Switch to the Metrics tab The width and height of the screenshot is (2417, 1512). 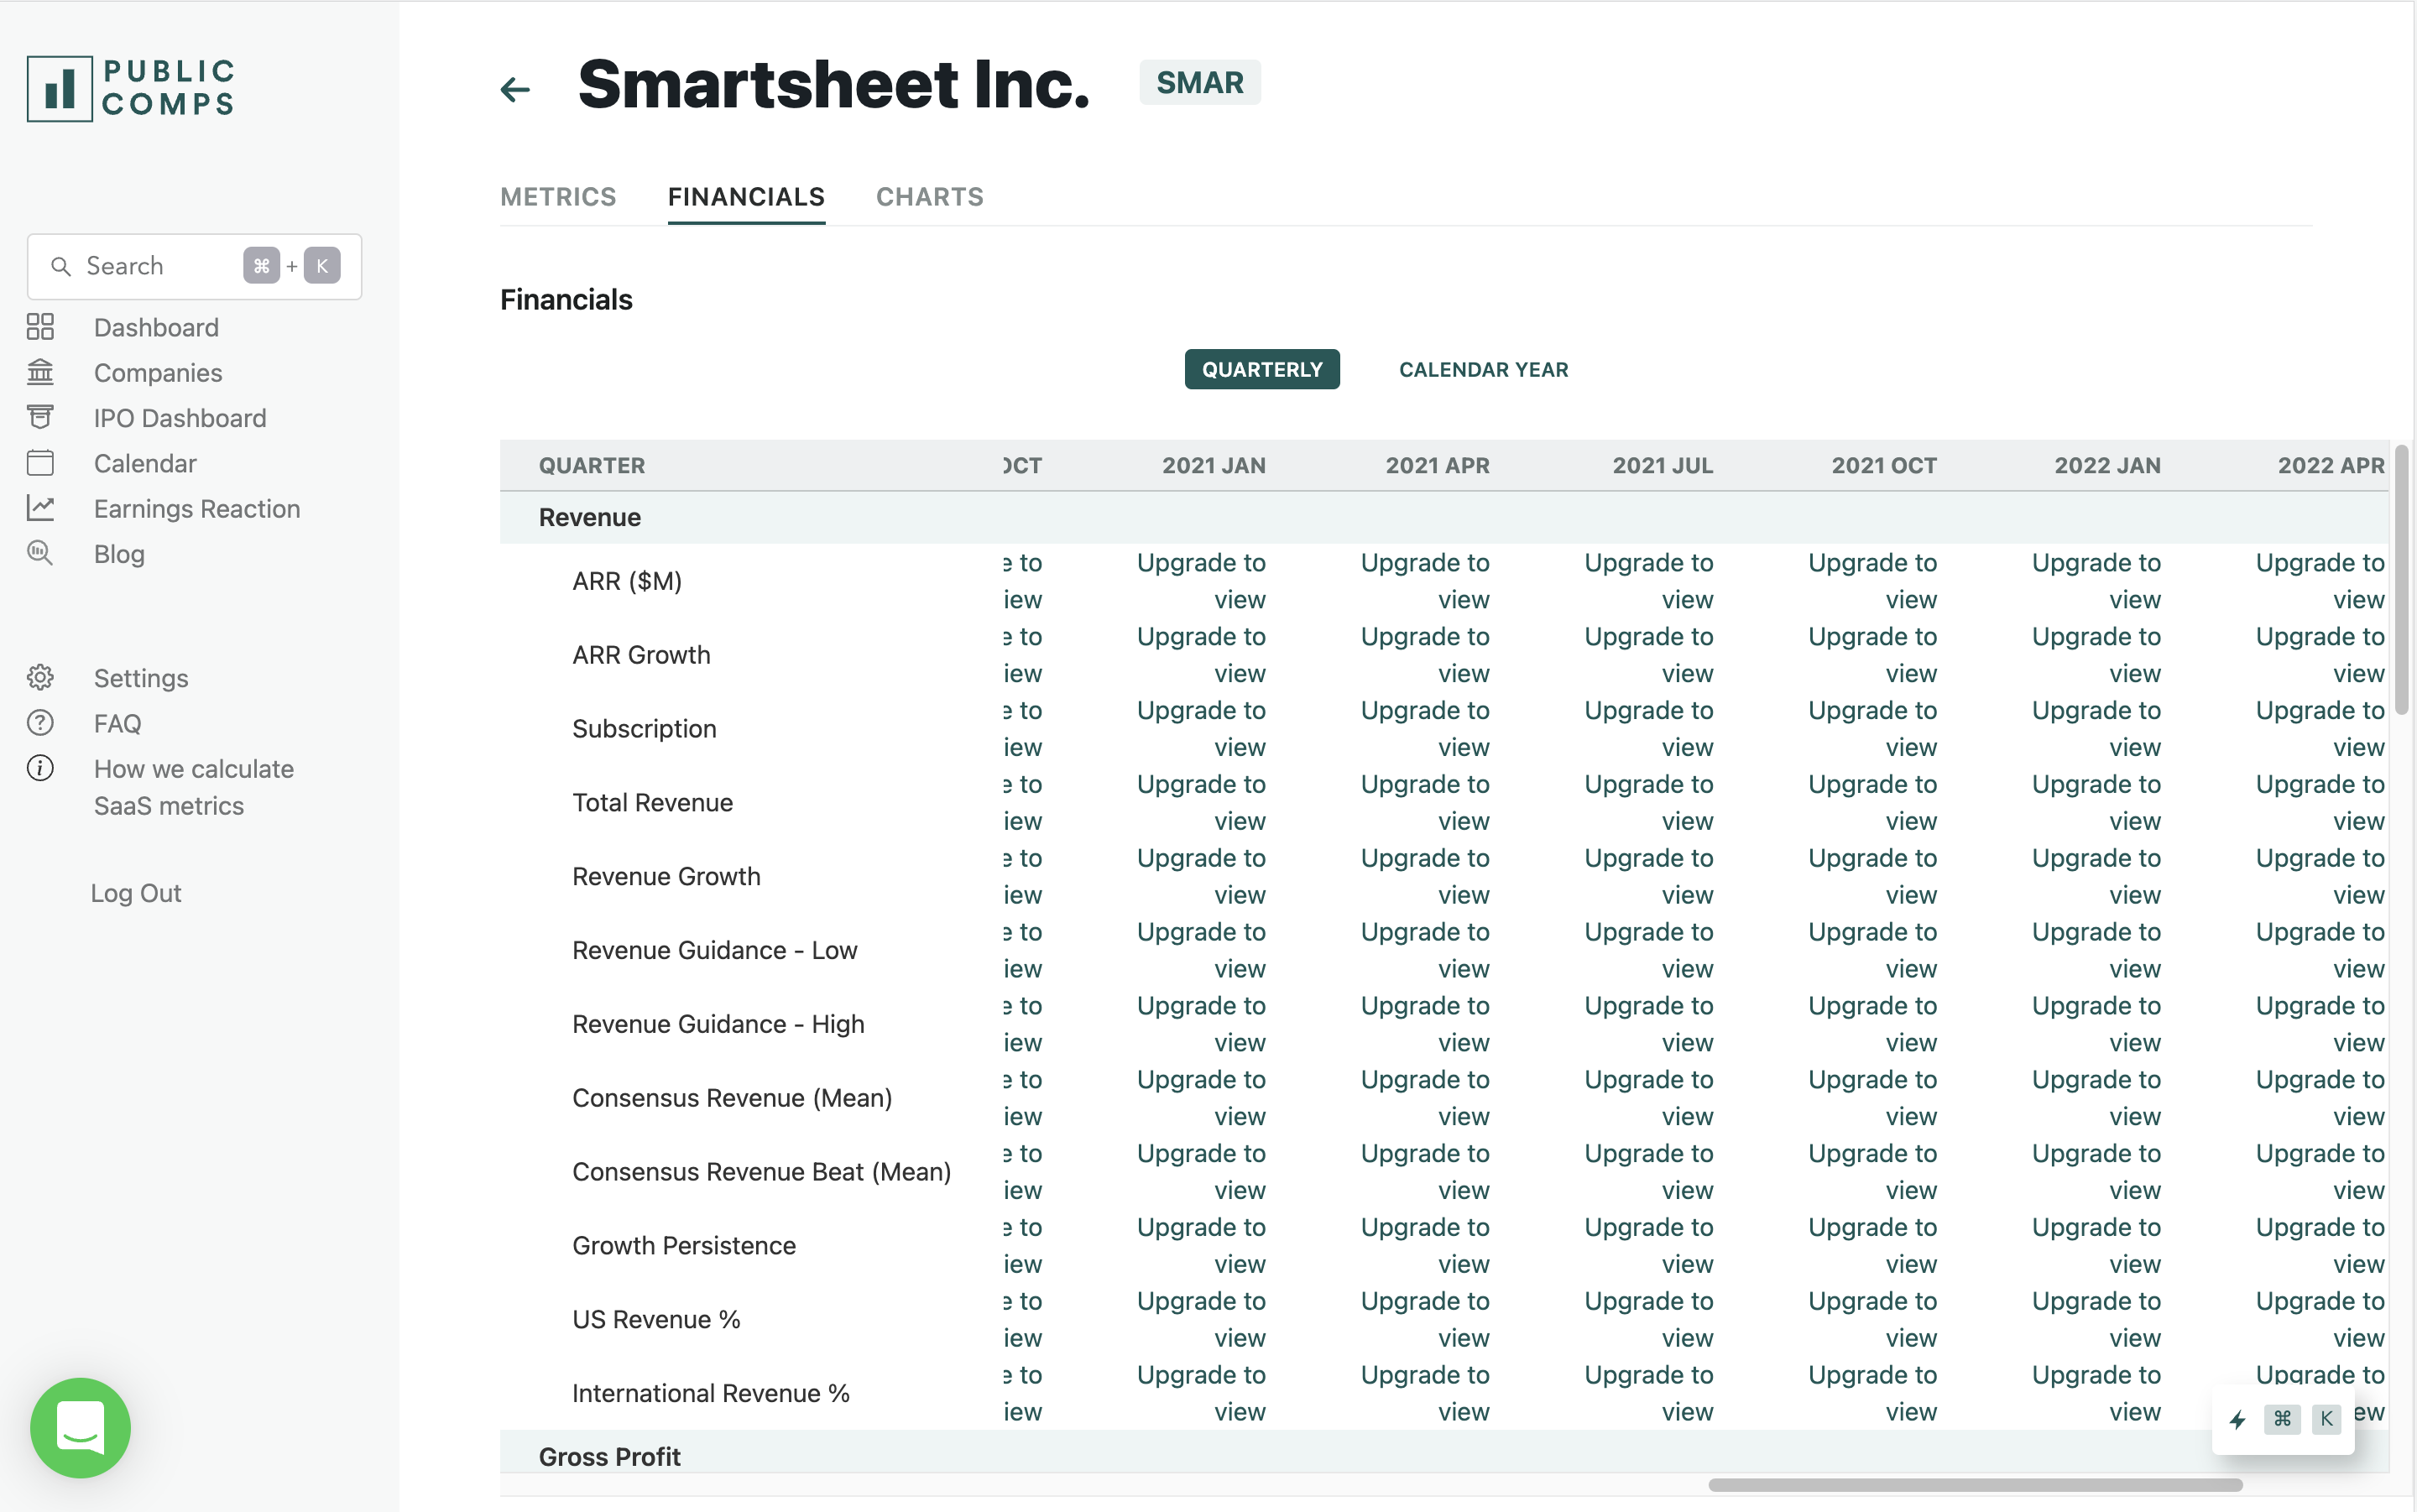tap(558, 197)
